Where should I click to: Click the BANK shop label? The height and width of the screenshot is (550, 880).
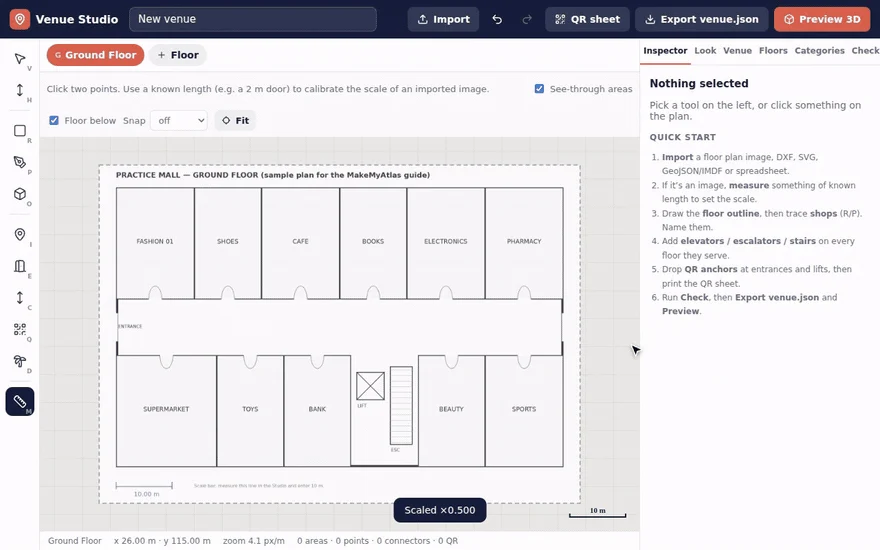coord(317,409)
